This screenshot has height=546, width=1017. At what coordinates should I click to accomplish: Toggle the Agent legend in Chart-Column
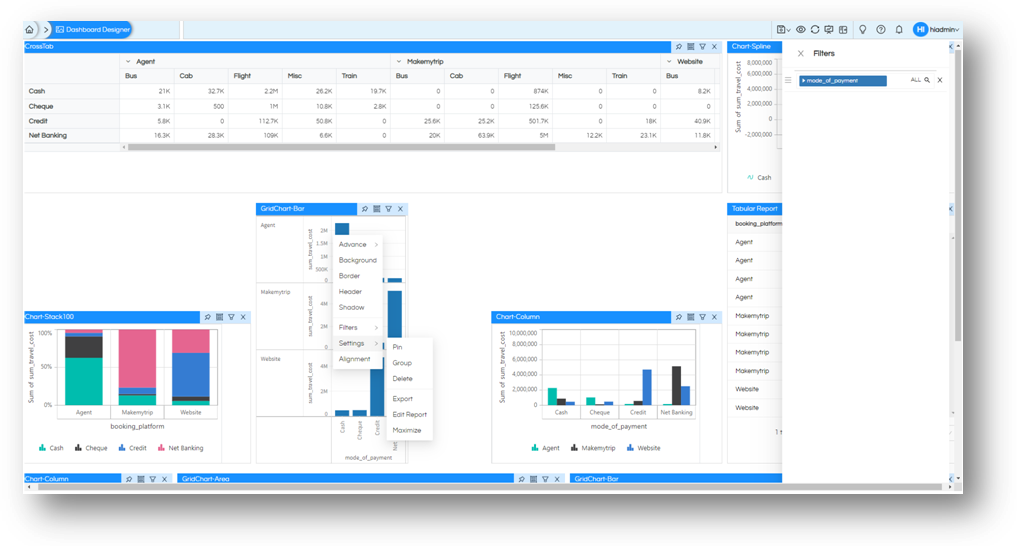pos(544,448)
